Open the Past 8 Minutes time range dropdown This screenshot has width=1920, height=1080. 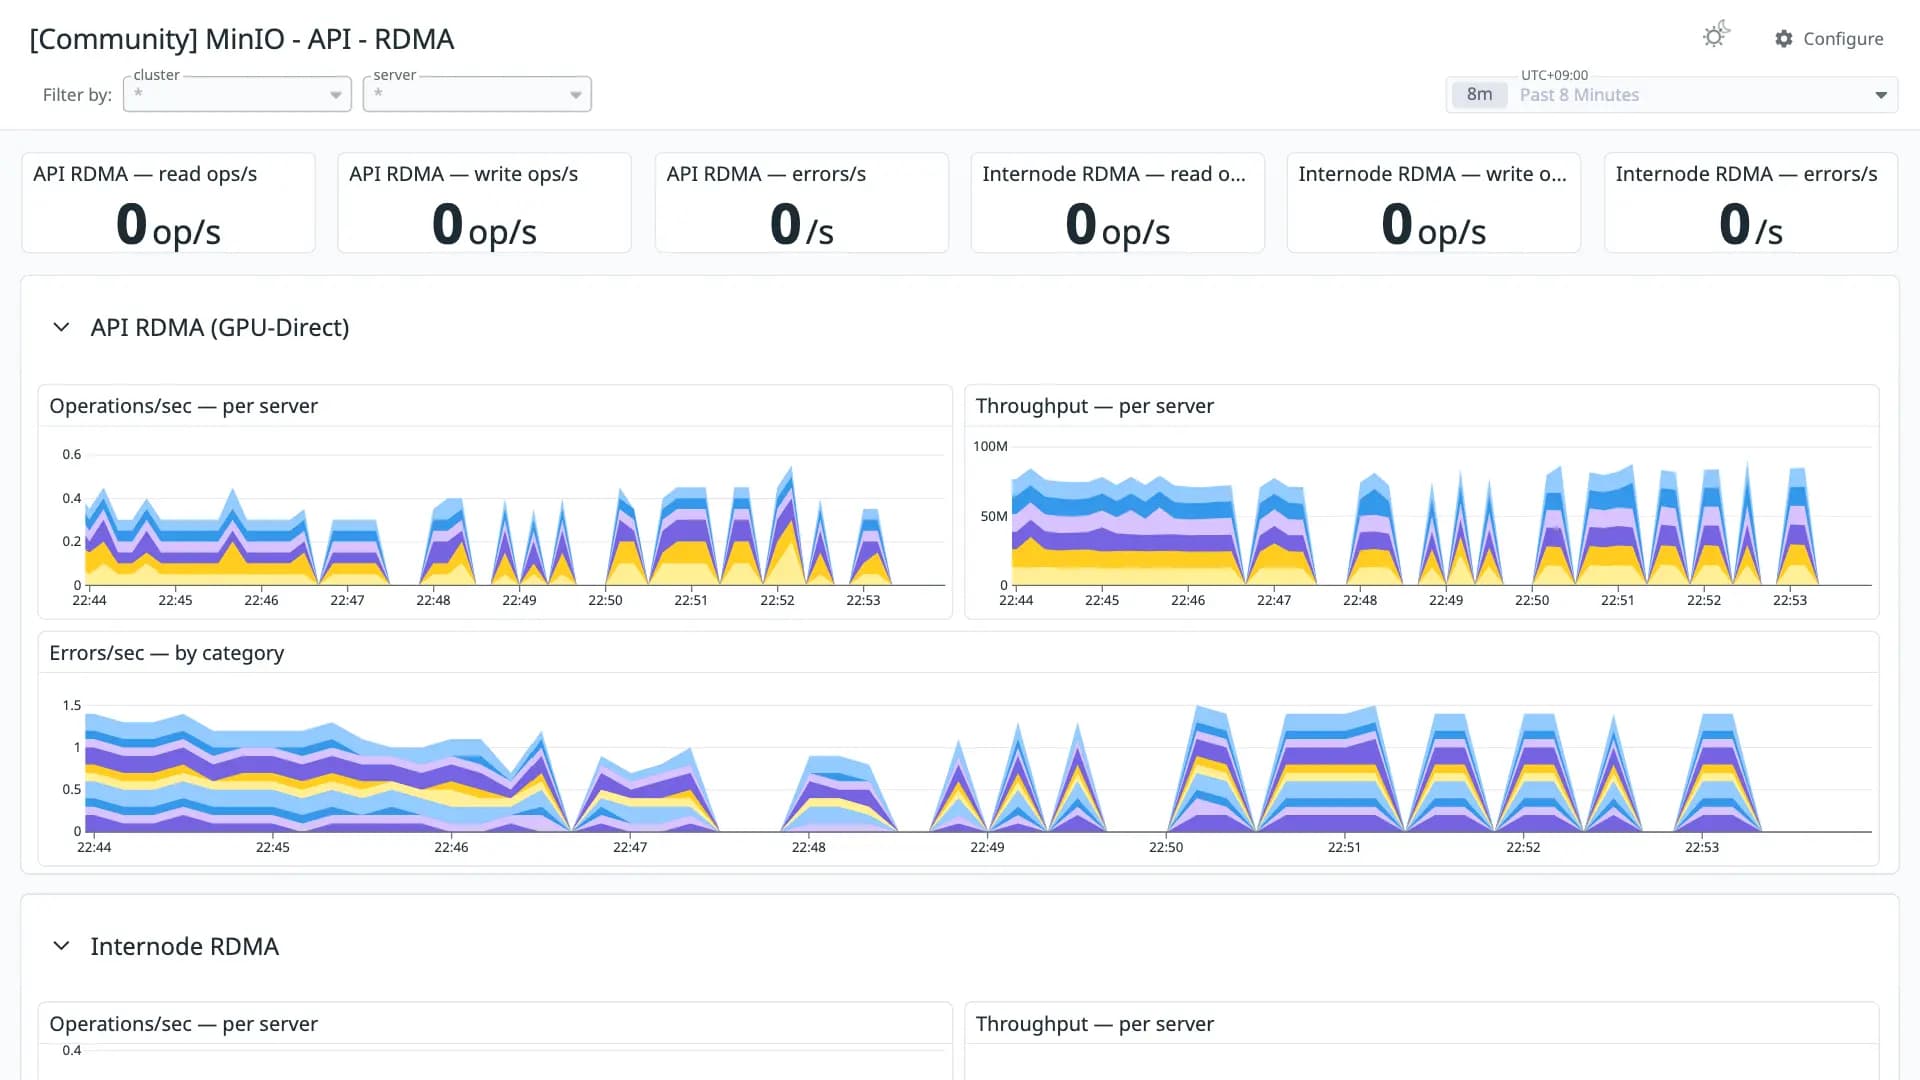click(x=1672, y=95)
